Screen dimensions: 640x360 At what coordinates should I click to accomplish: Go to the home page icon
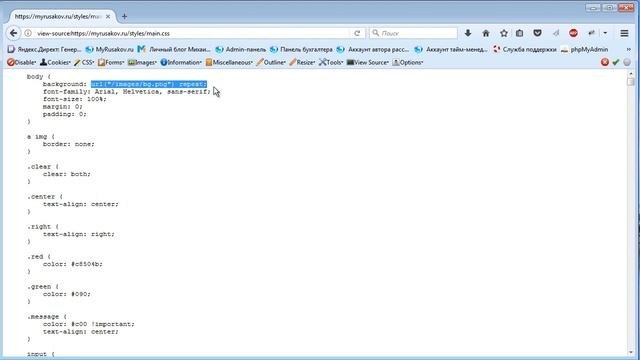coord(486,33)
